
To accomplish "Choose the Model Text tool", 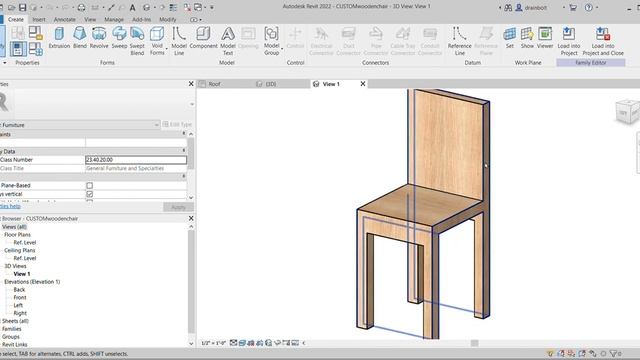I will [228, 41].
